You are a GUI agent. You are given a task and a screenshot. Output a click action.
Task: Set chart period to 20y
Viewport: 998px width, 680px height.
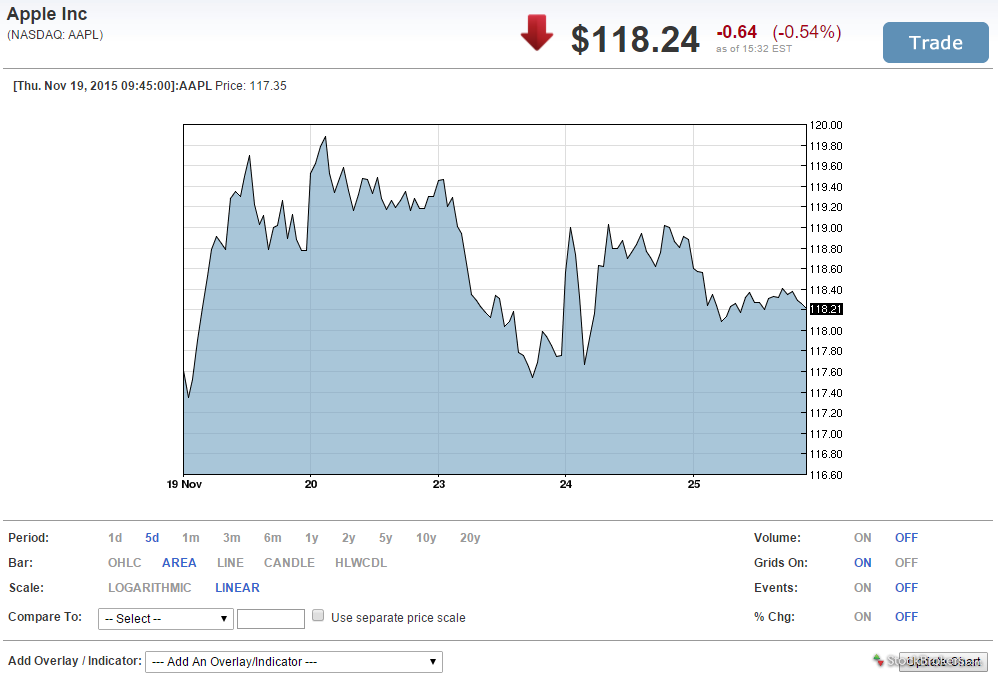coord(470,538)
